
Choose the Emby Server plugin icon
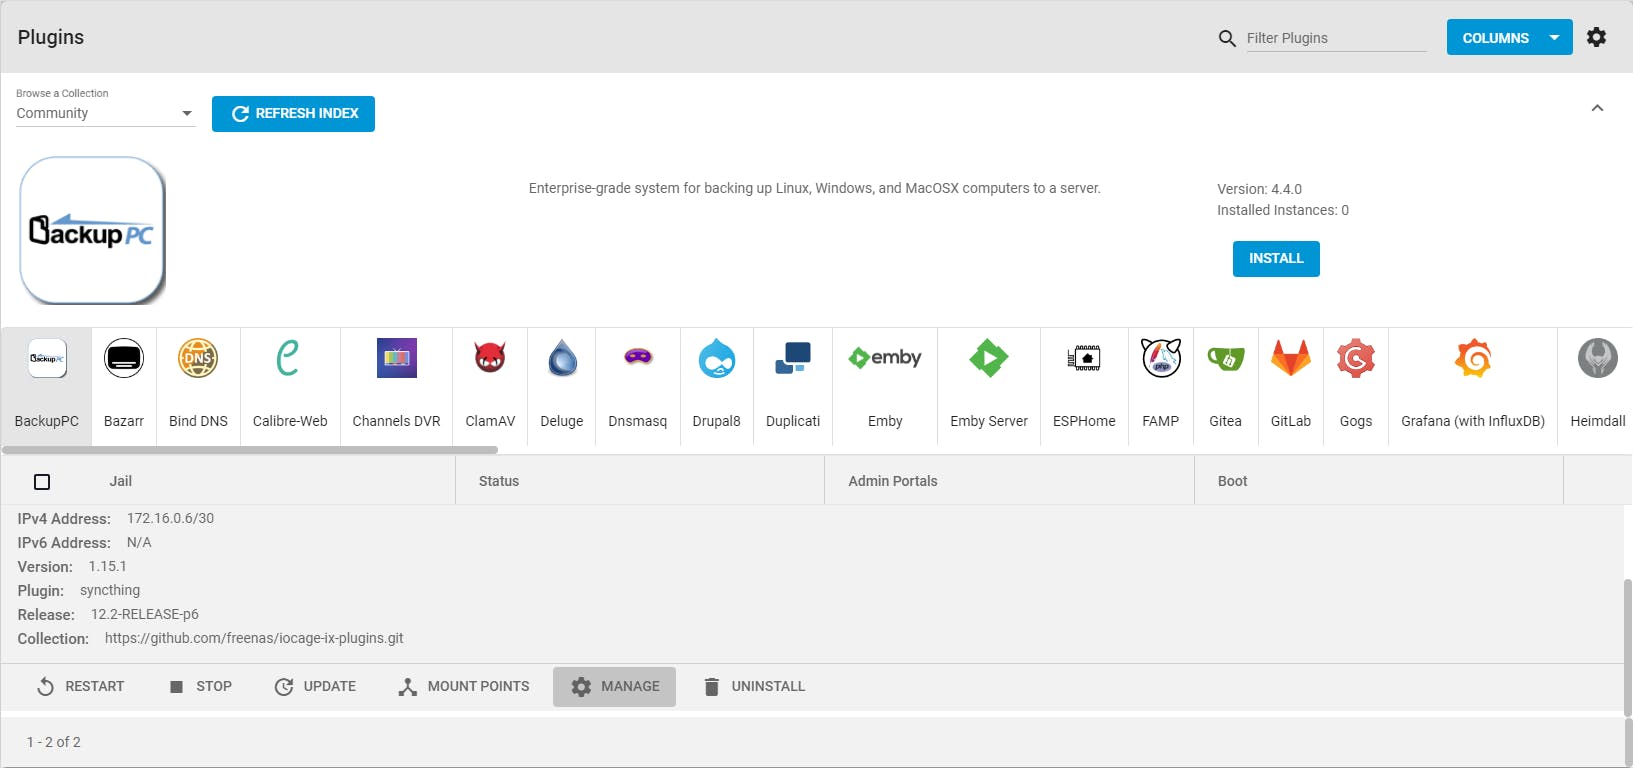[x=989, y=359]
